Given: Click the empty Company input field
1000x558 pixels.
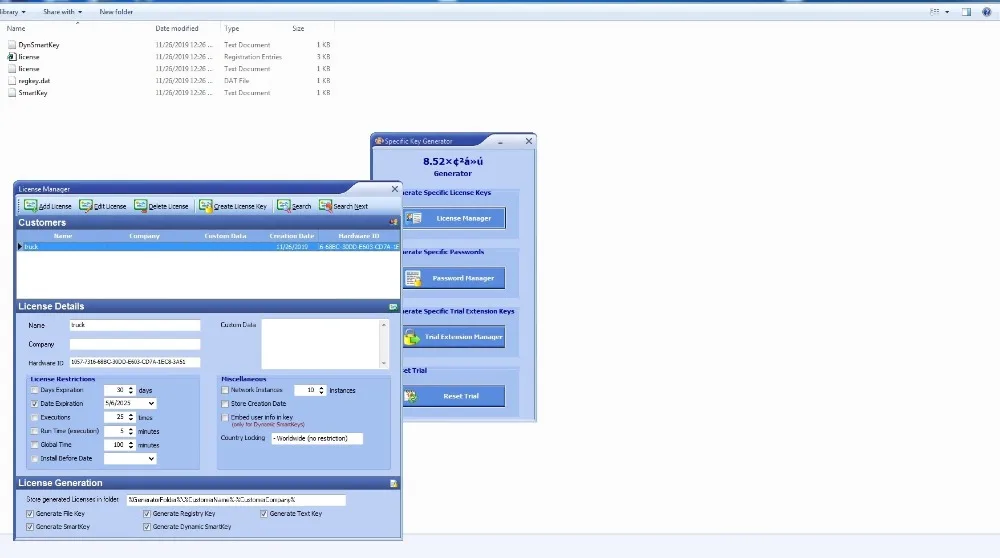Looking at the screenshot, I should pos(135,344).
